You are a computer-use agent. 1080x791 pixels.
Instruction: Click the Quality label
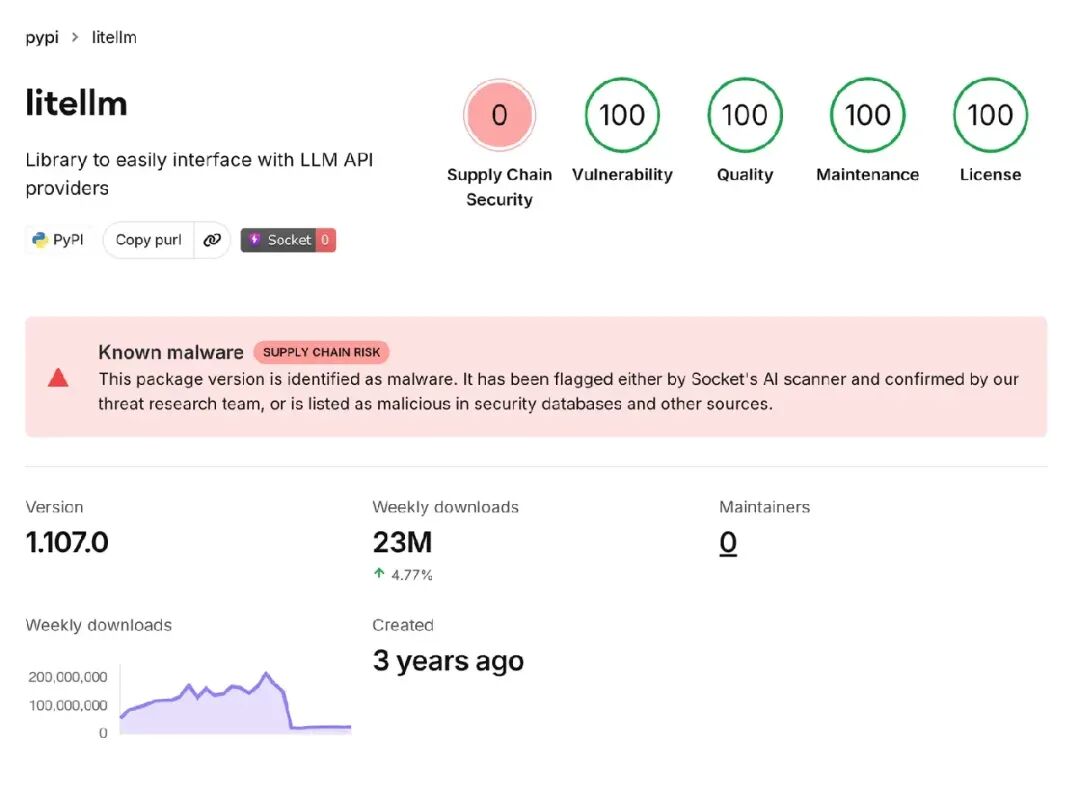pos(745,175)
